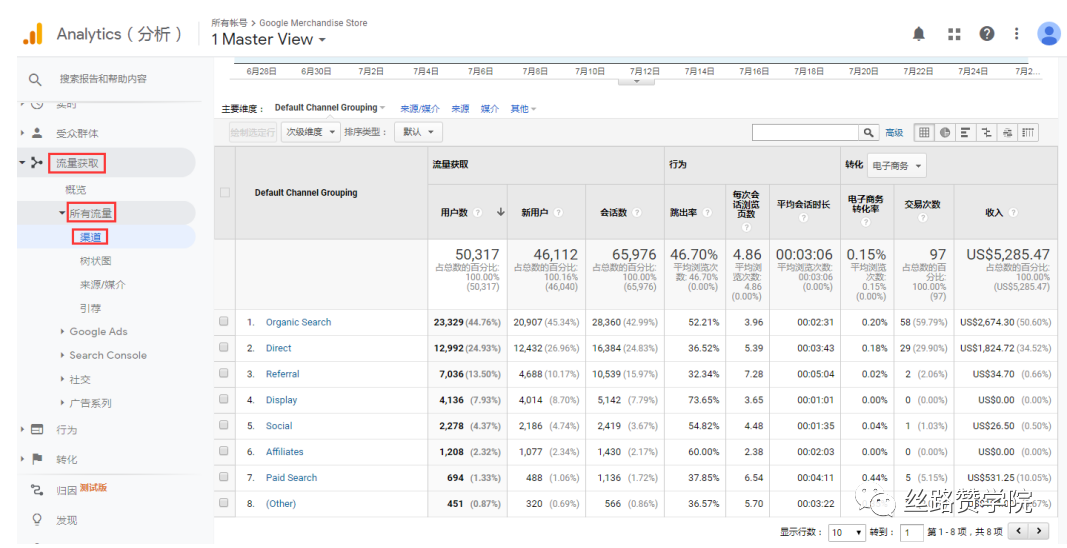Open the Organic Search channel link
Image resolution: width=1067 pixels, height=548 pixels.
click(298, 322)
